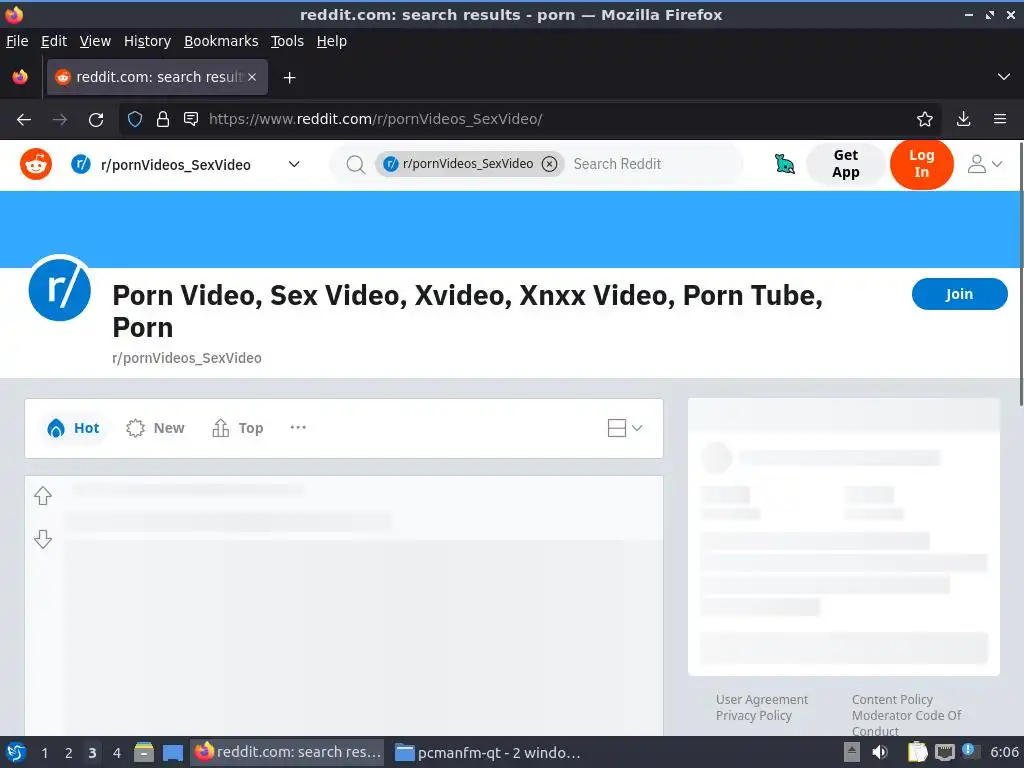Viewport: 1024px width, 768px height.
Task: Open the Tools menu
Action: pos(287,41)
